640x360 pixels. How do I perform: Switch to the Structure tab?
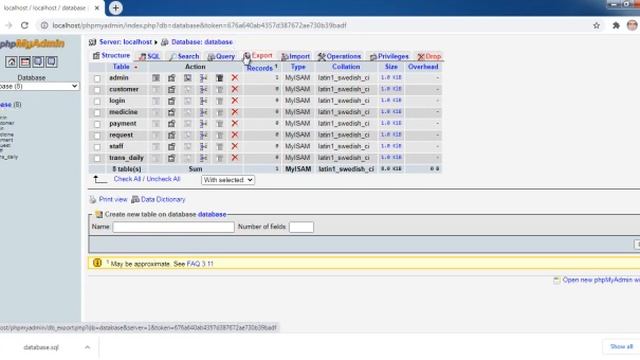(111, 56)
